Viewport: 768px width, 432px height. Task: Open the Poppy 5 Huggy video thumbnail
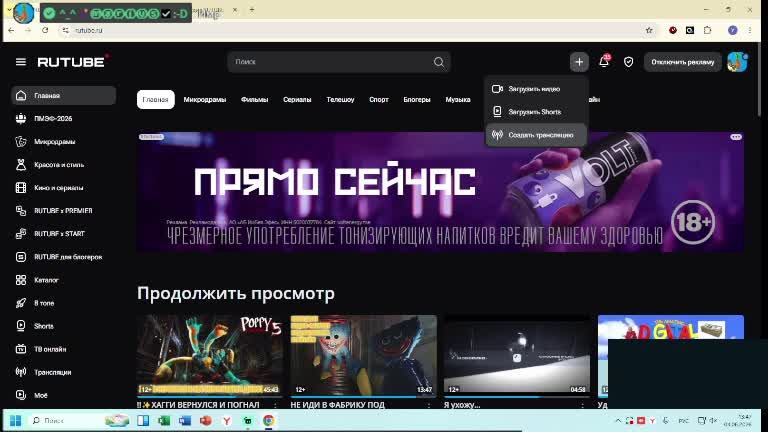[210, 355]
